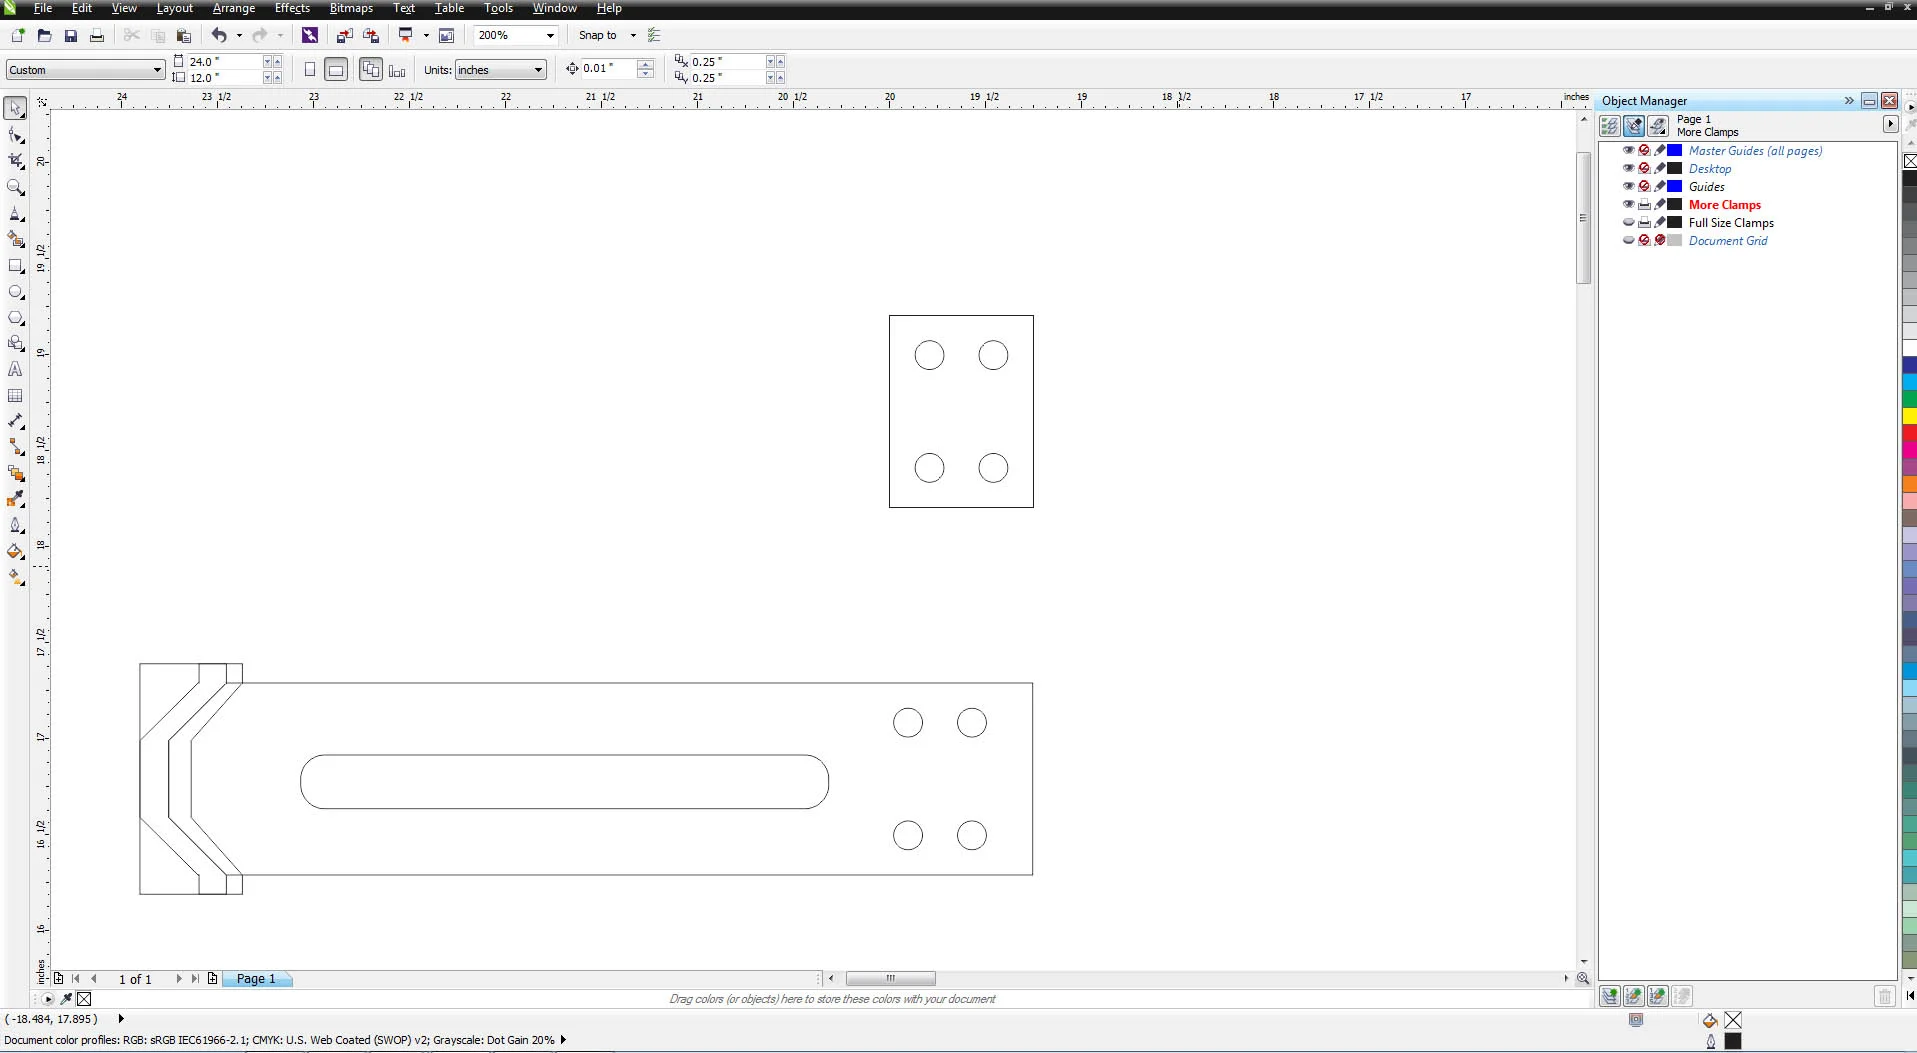Open the Arrange menu
This screenshot has width=1917, height=1053.
(234, 8)
